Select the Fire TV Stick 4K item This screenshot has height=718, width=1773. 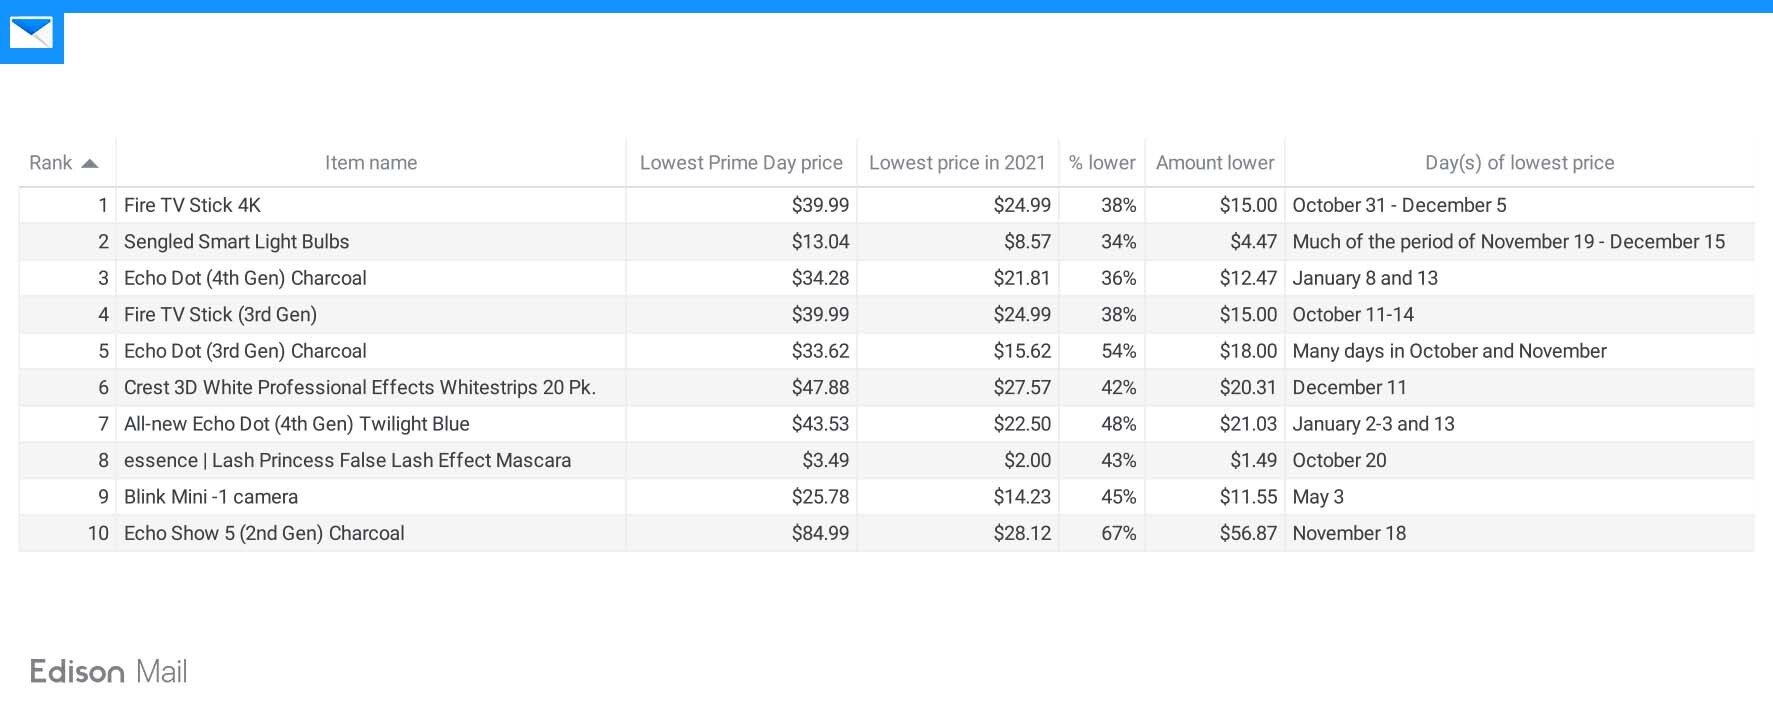(x=192, y=205)
